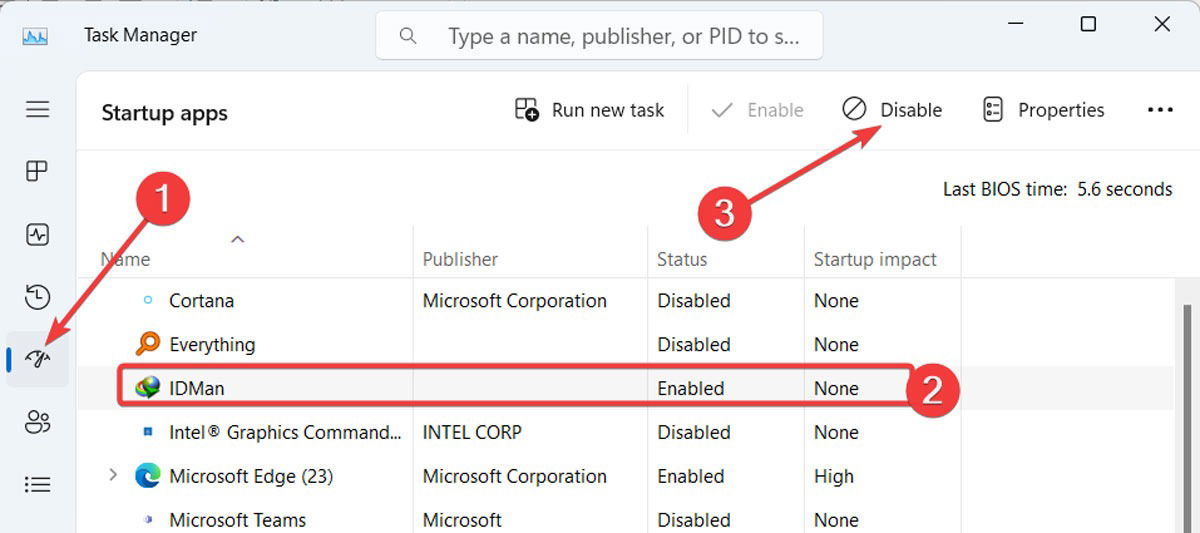Viewport: 1200px width, 533px height.
Task: Click the search box field
Action: pos(610,37)
